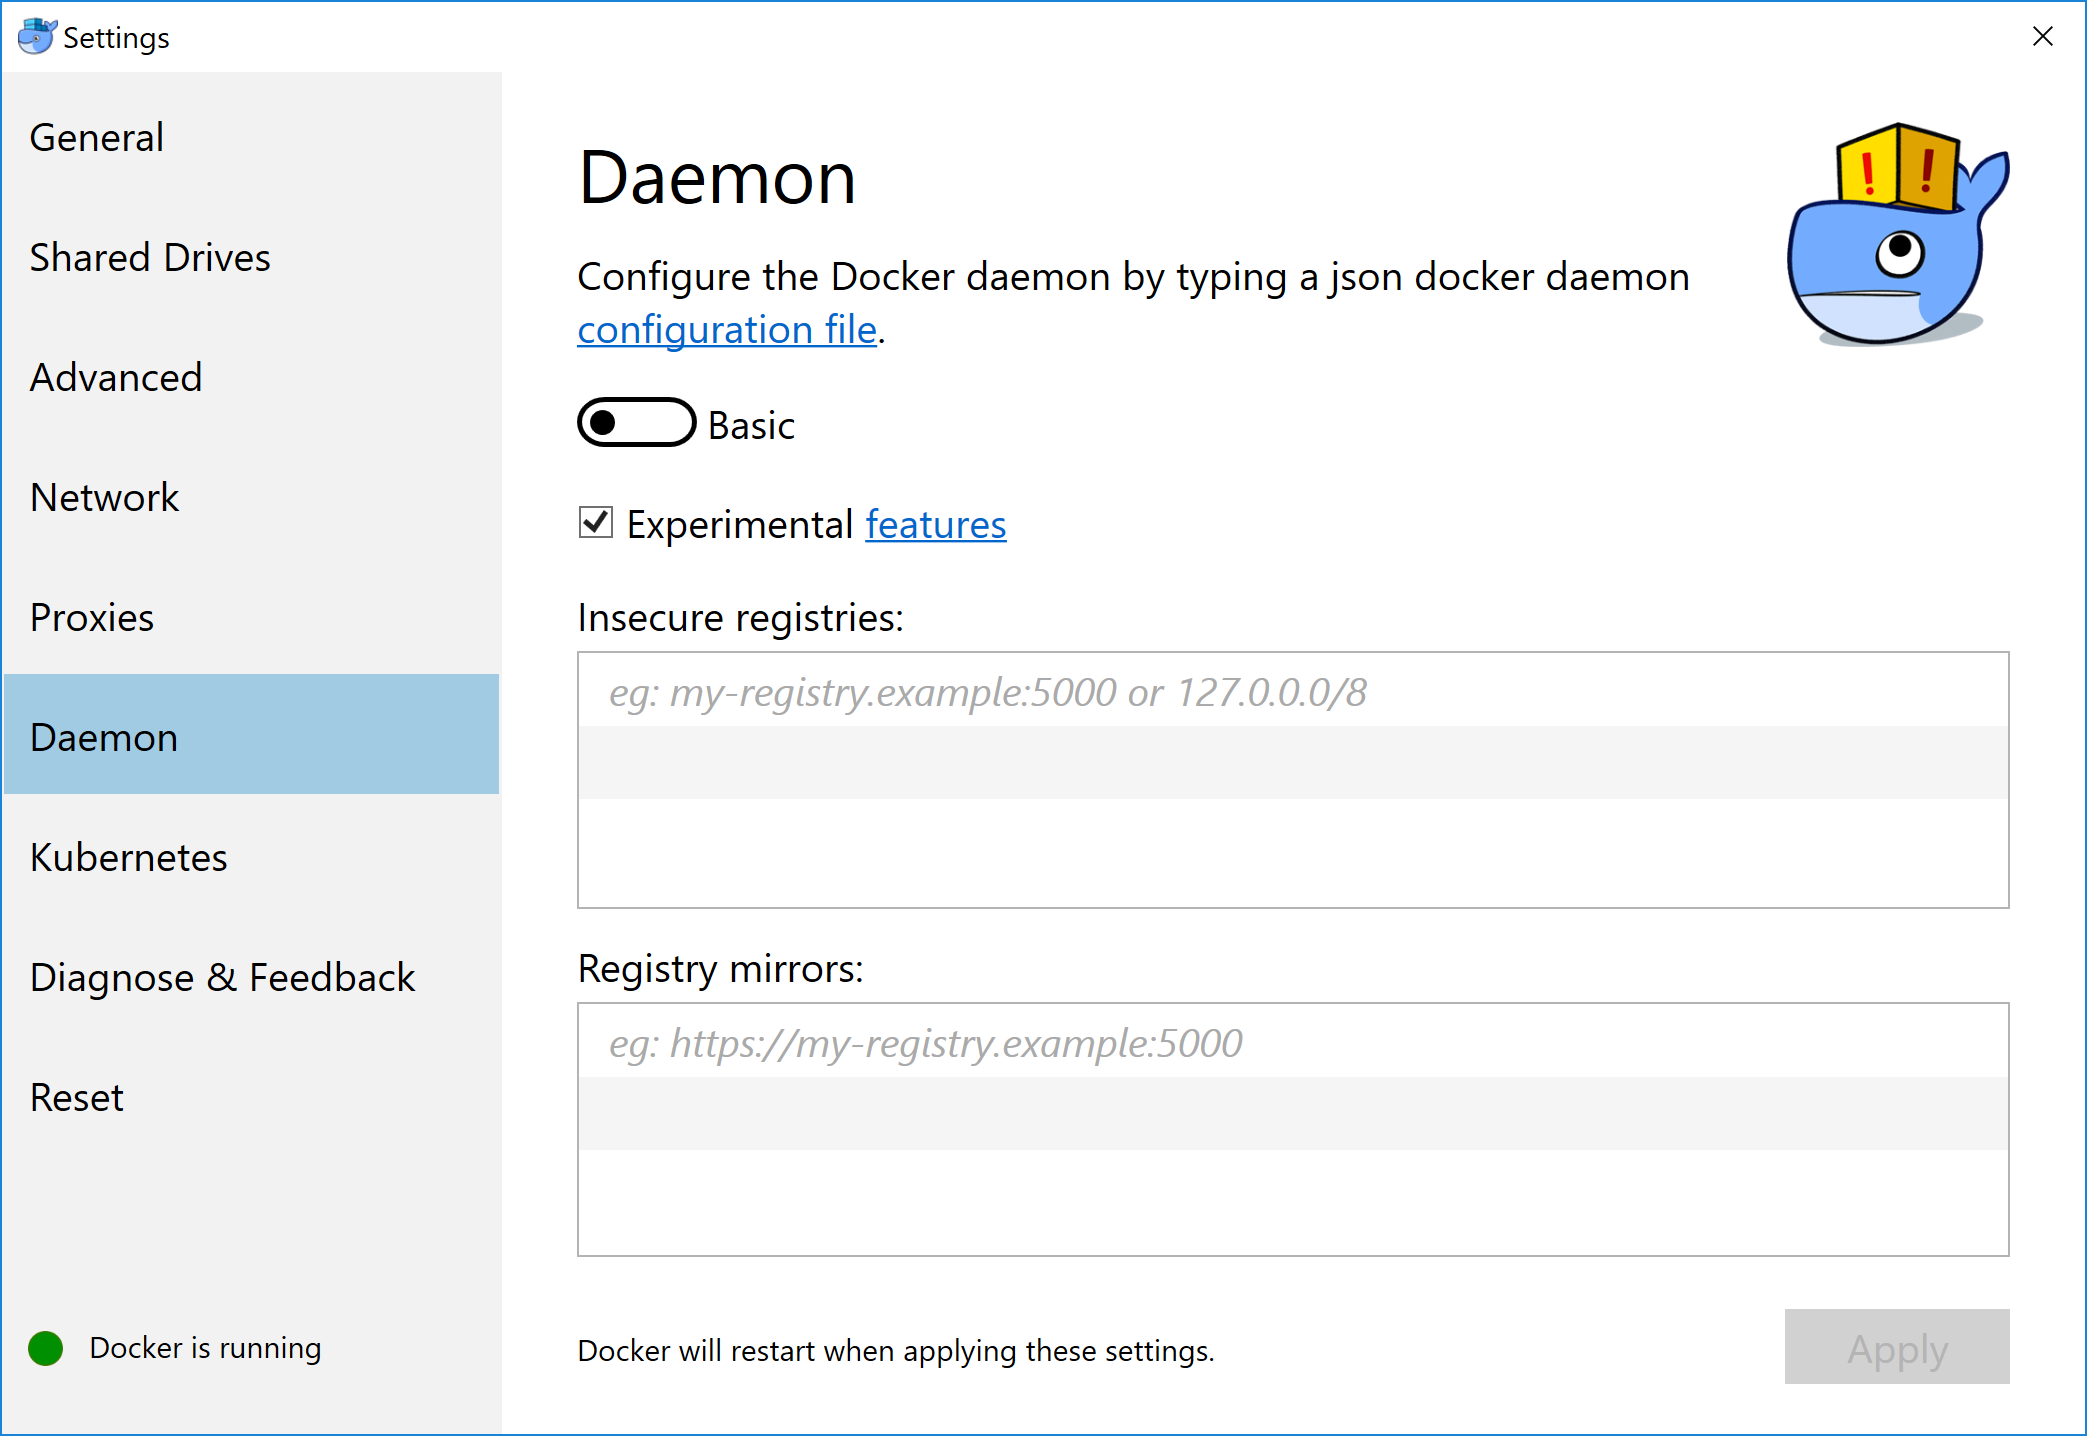Disable Experimental features checkbox
Image resolution: width=2087 pixels, height=1436 pixels.
(x=594, y=522)
